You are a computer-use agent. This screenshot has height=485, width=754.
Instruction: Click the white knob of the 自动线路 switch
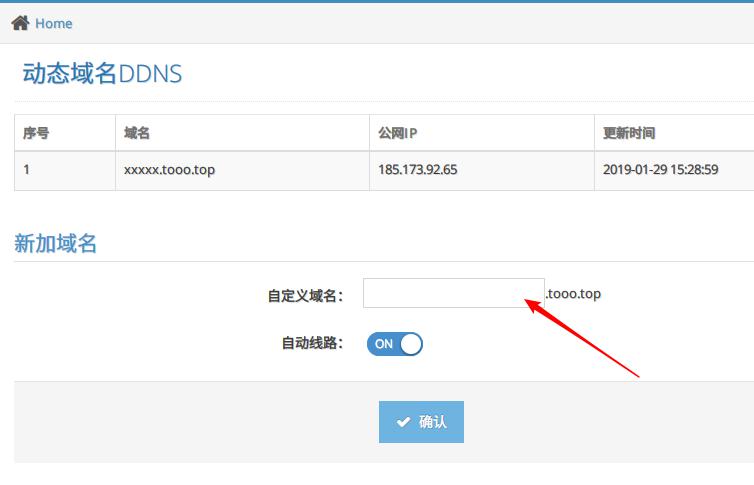410,344
